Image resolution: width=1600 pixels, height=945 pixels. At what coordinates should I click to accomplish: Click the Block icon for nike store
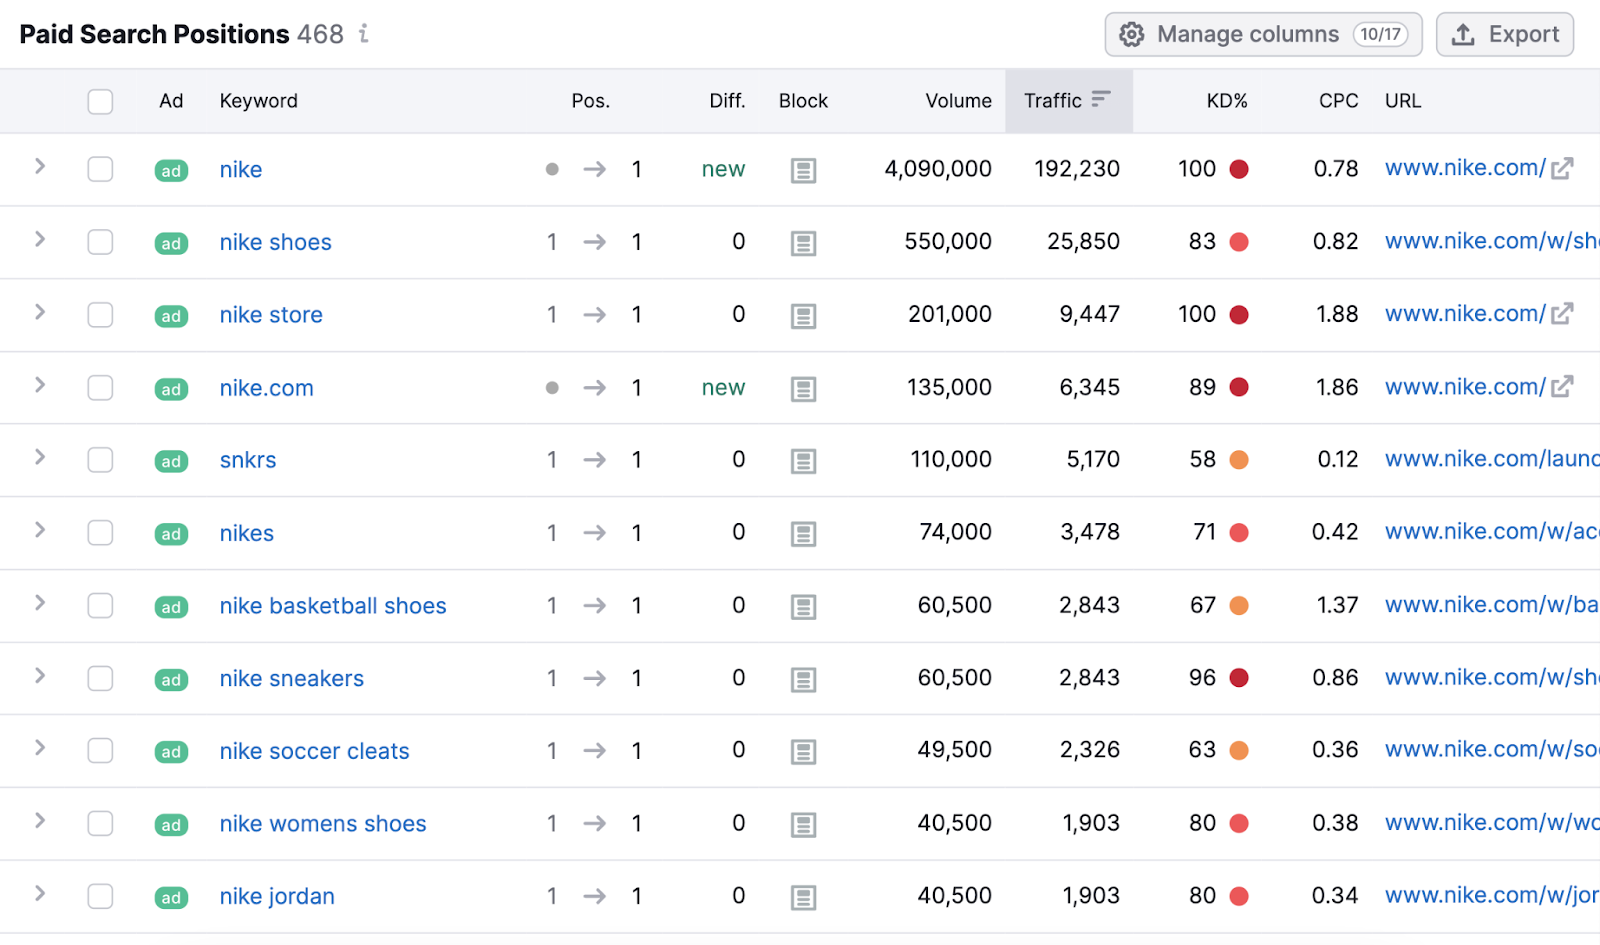point(803,315)
